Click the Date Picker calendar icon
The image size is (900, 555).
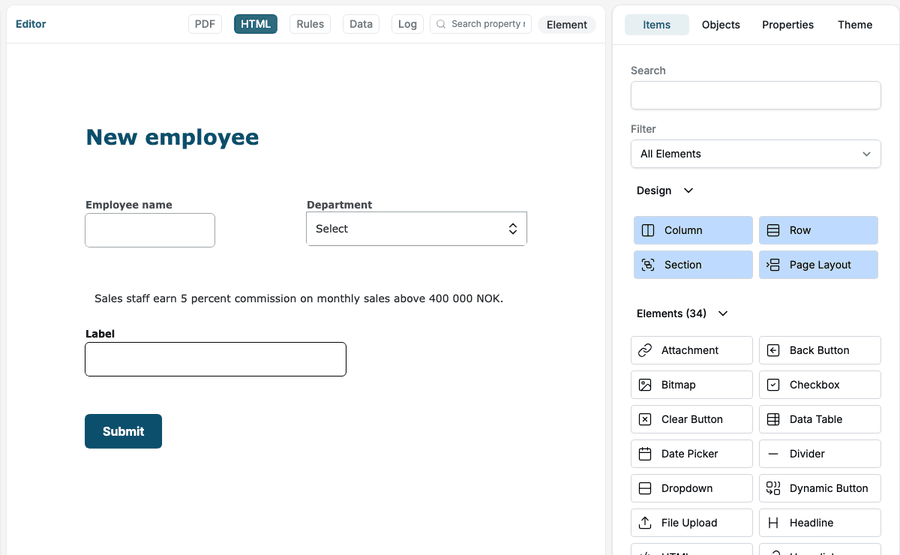pos(645,453)
